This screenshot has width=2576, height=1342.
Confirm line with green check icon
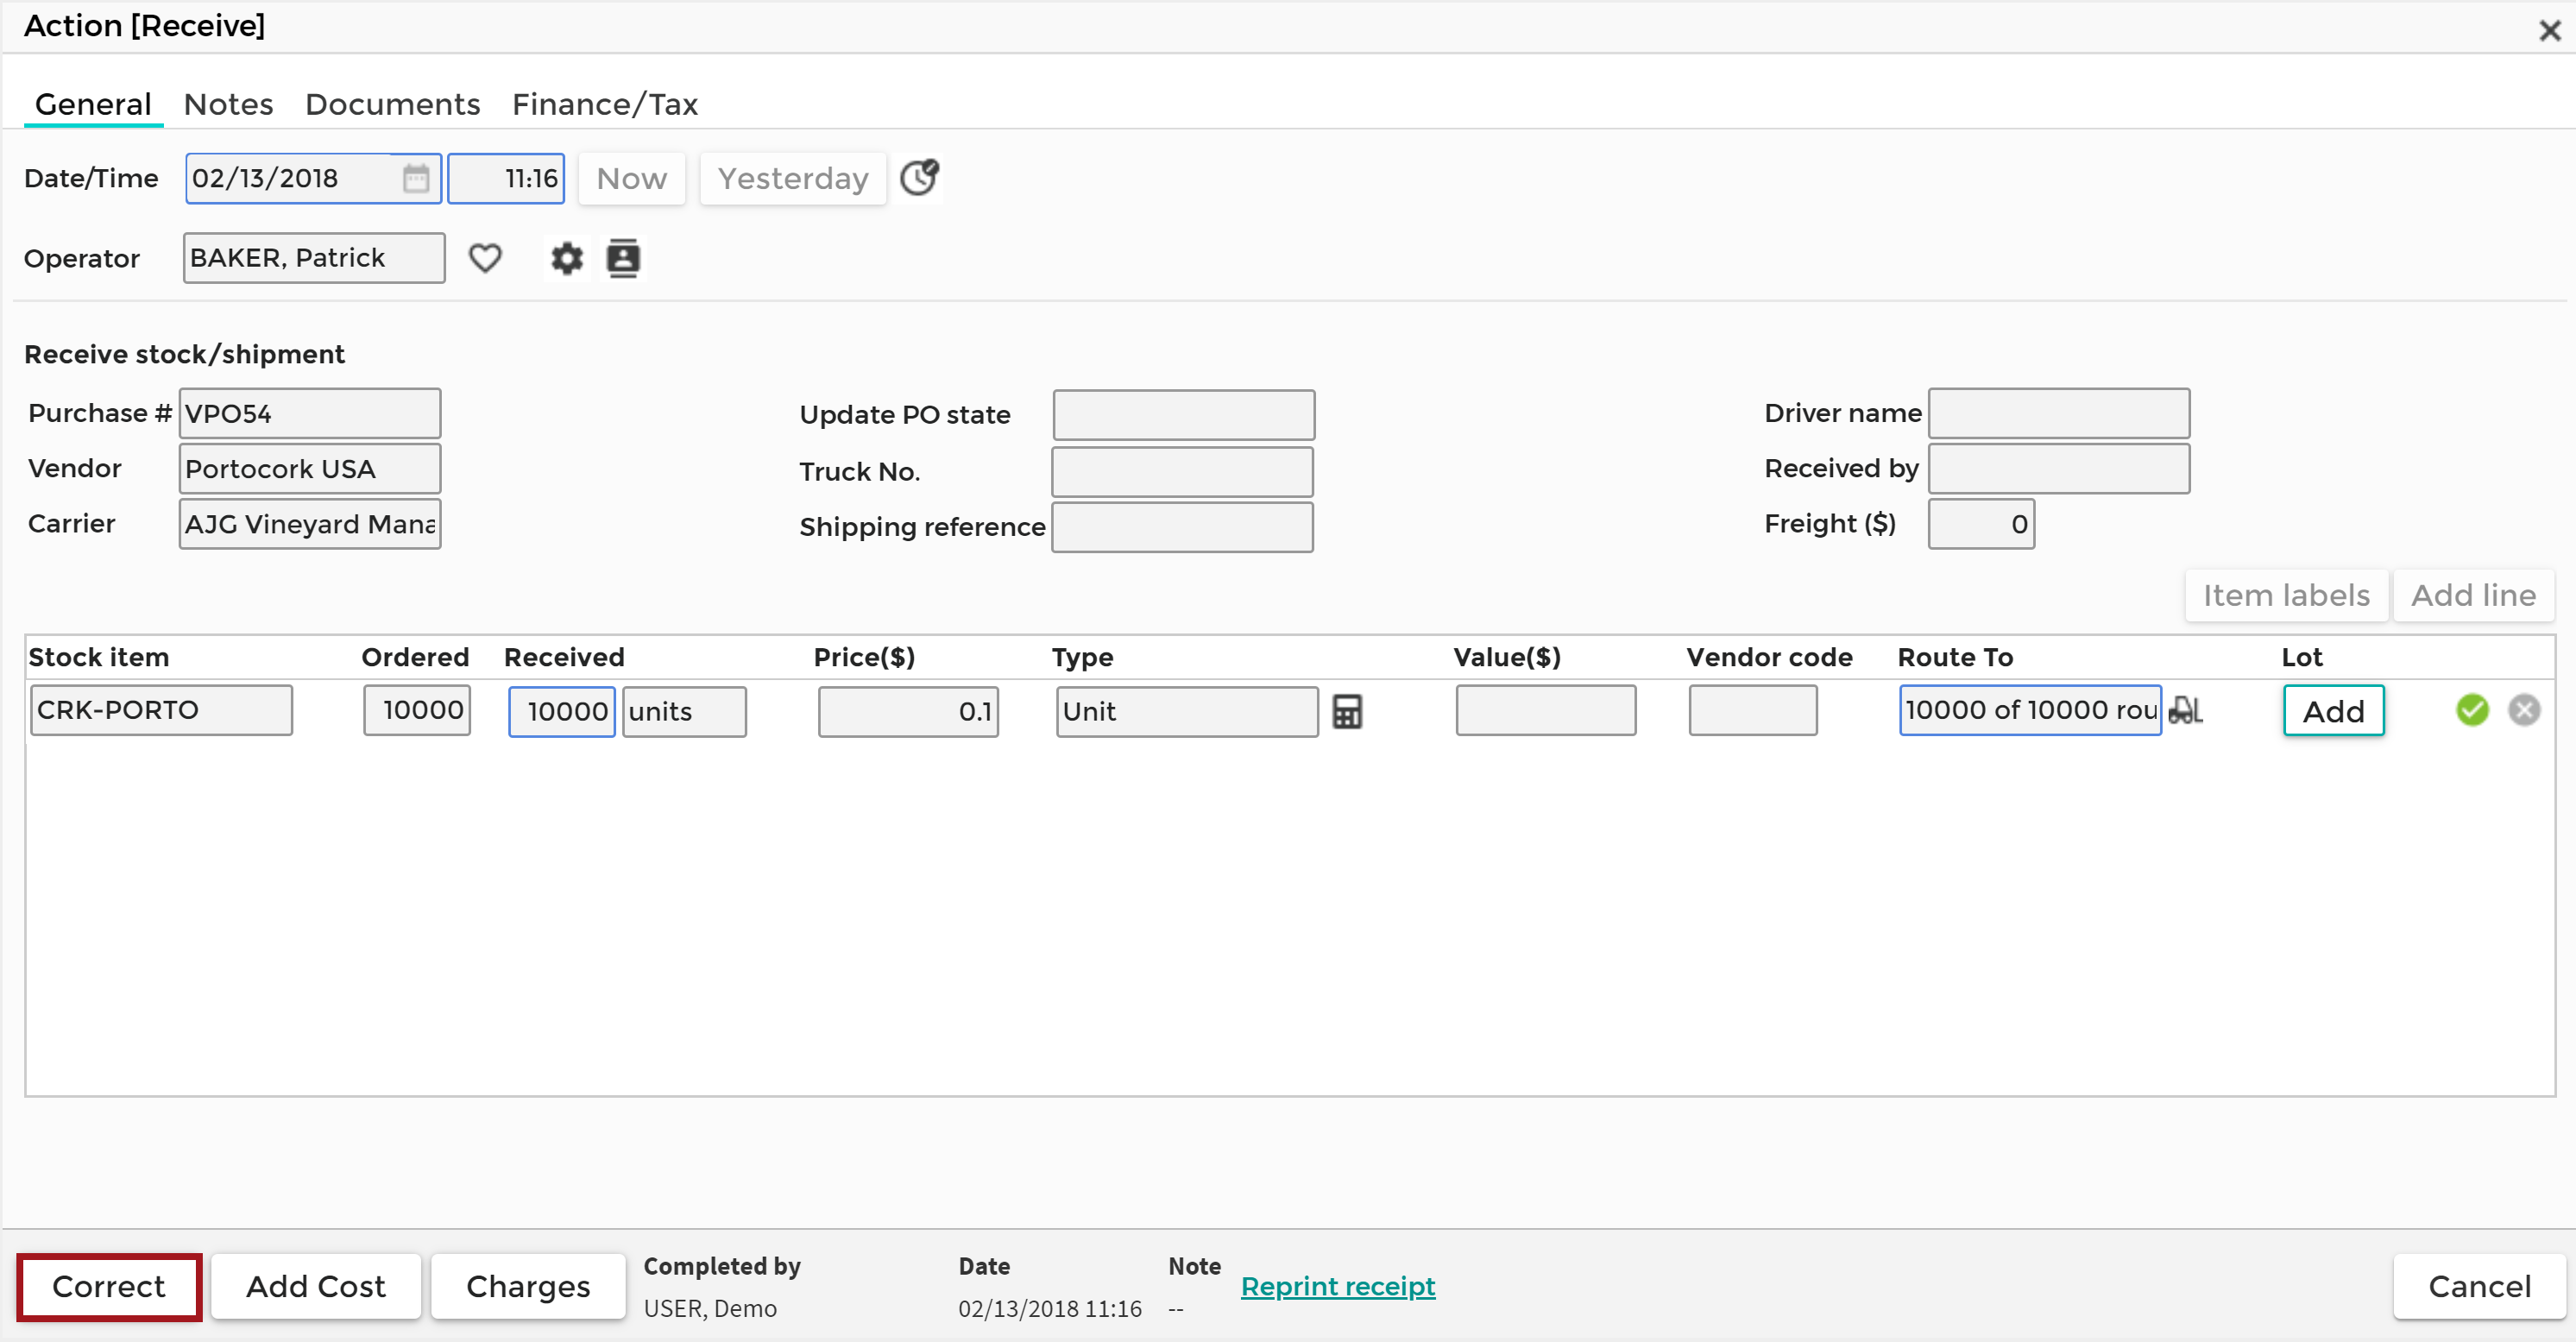click(x=2472, y=710)
